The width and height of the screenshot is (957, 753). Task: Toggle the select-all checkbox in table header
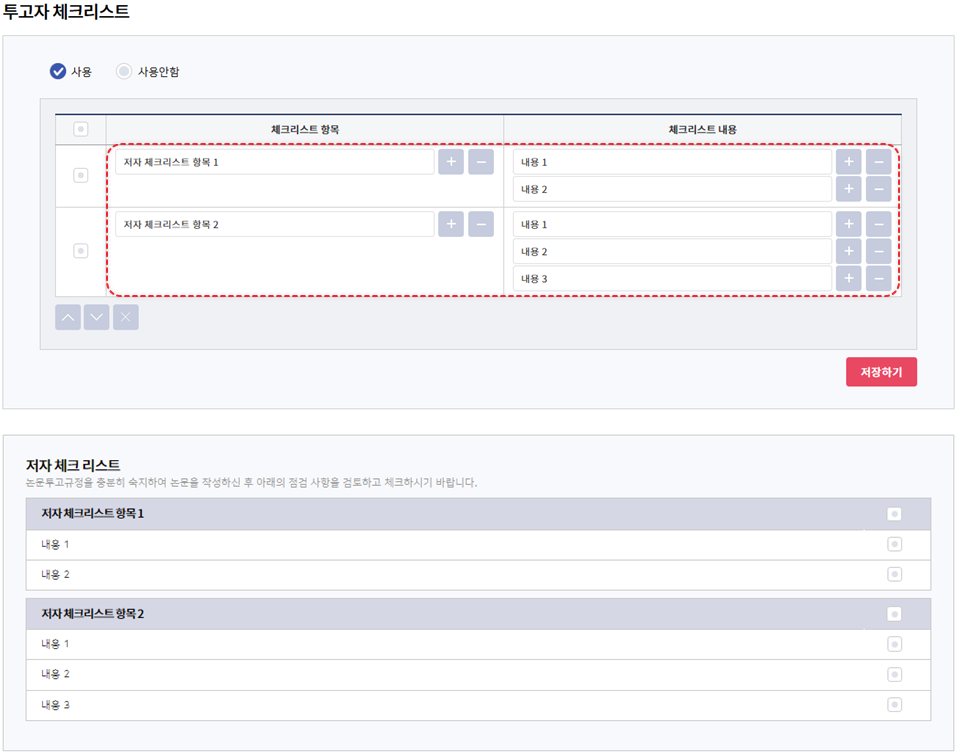(x=81, y=129)
